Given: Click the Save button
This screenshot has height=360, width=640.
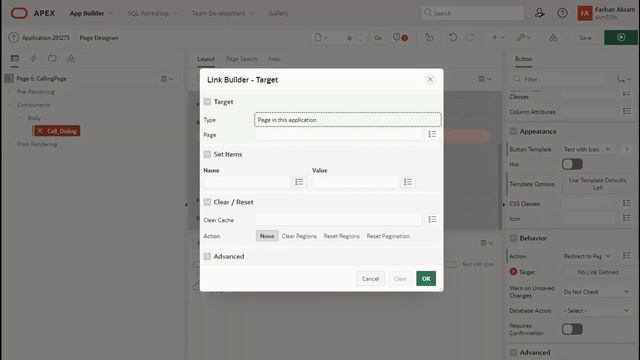Looking at the screenshot, I should coord(585,38).
